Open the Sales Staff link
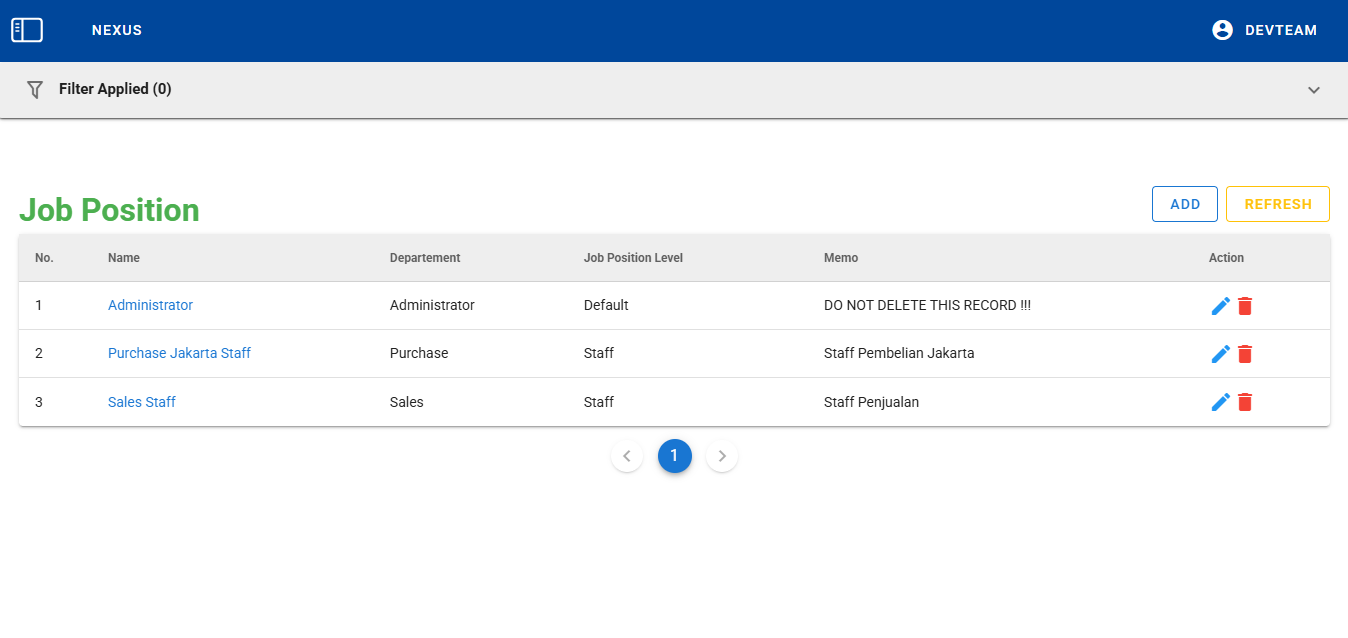The height and width of the screenshot is (638, 1348). pos(142,402)
